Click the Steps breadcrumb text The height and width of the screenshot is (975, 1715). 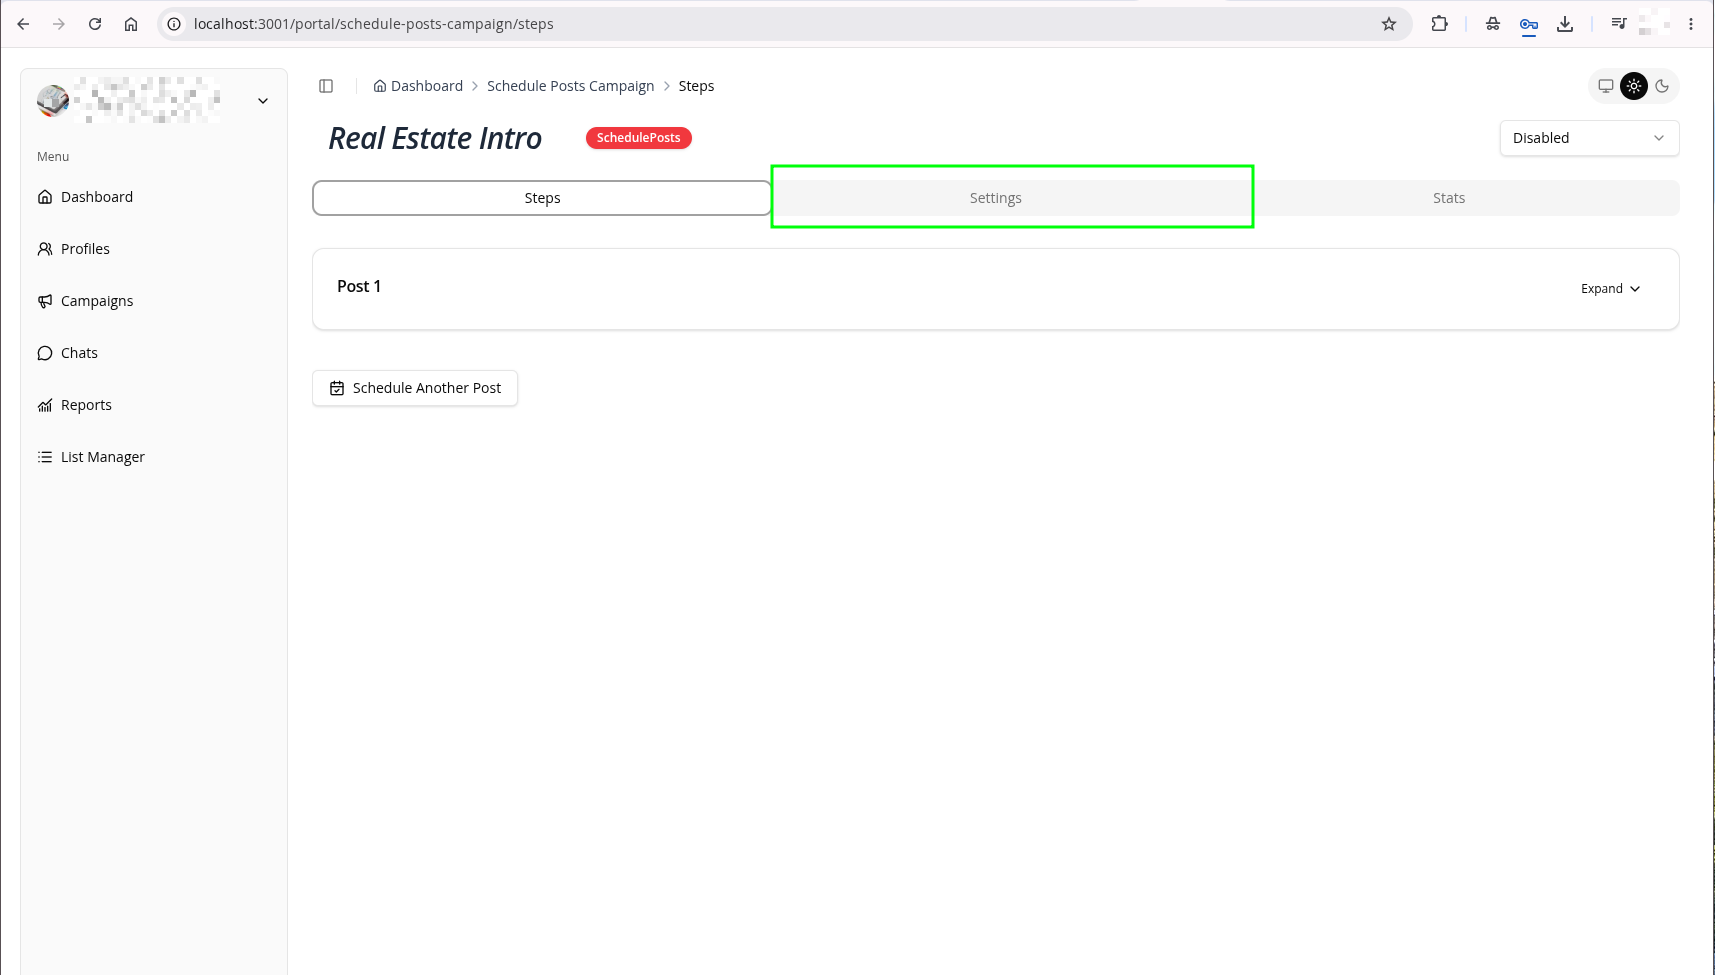tap(696, 86)
